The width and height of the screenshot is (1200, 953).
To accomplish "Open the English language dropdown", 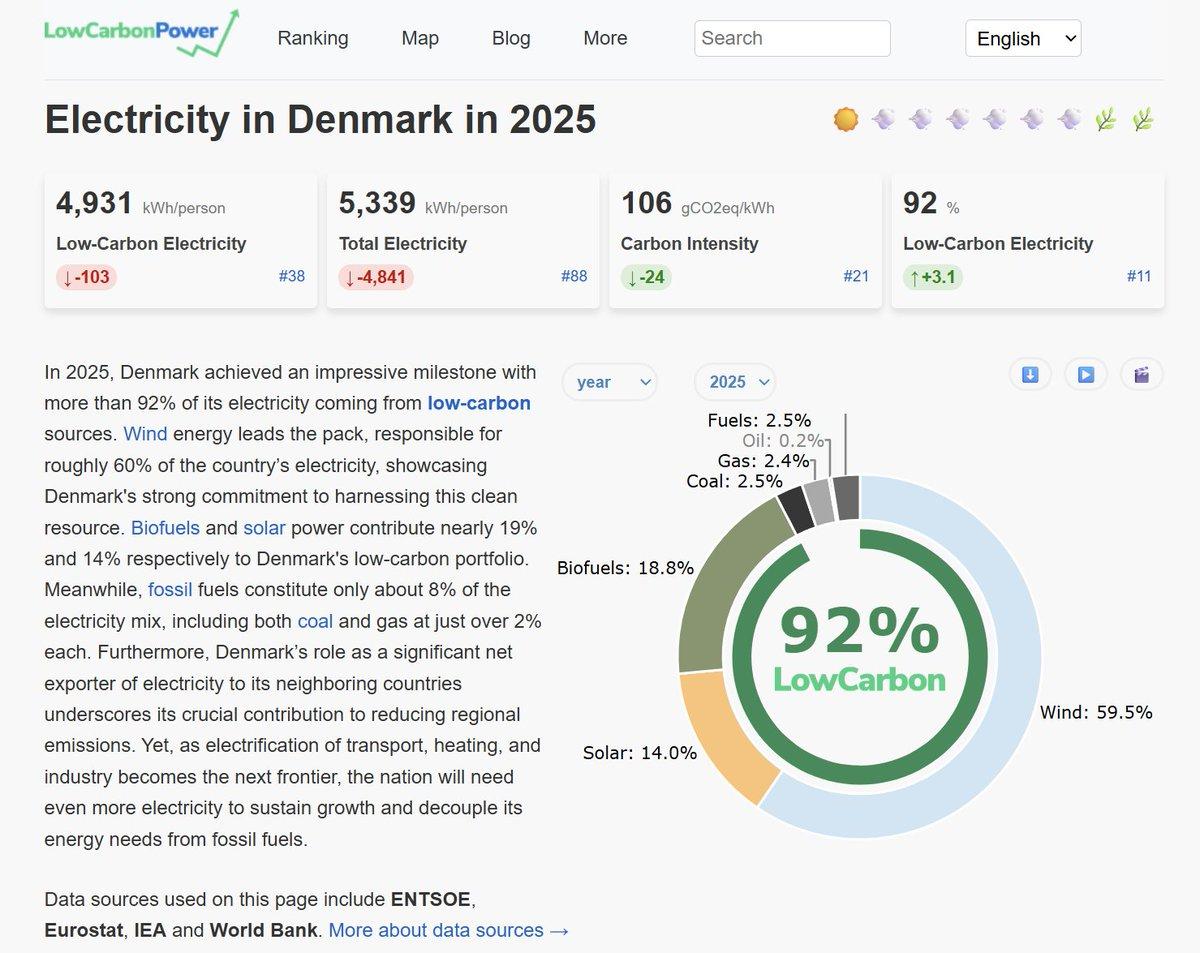I will coord(1022,38).
